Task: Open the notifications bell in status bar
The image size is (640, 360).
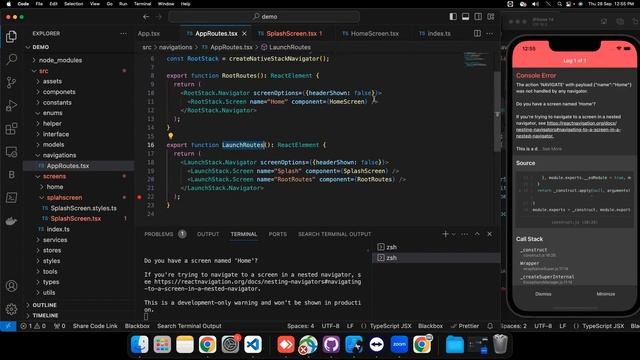Action: pyautogui.click(x=490, y=326)
